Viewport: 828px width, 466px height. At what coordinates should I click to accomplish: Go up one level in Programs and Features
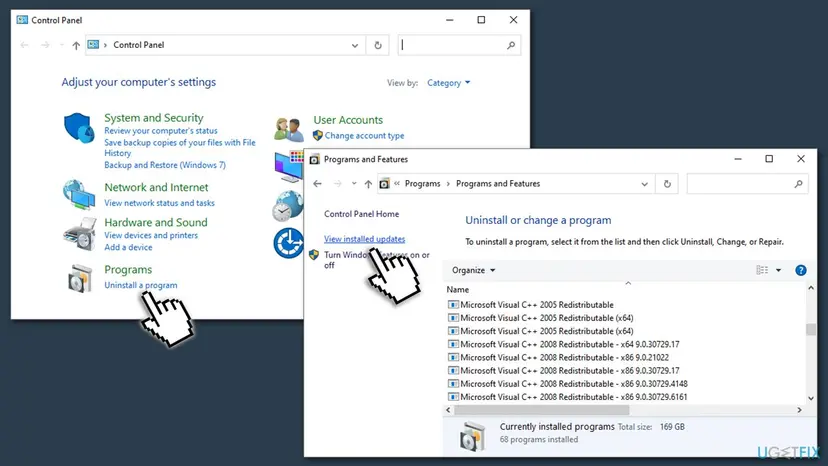click(x=368, y=184)
